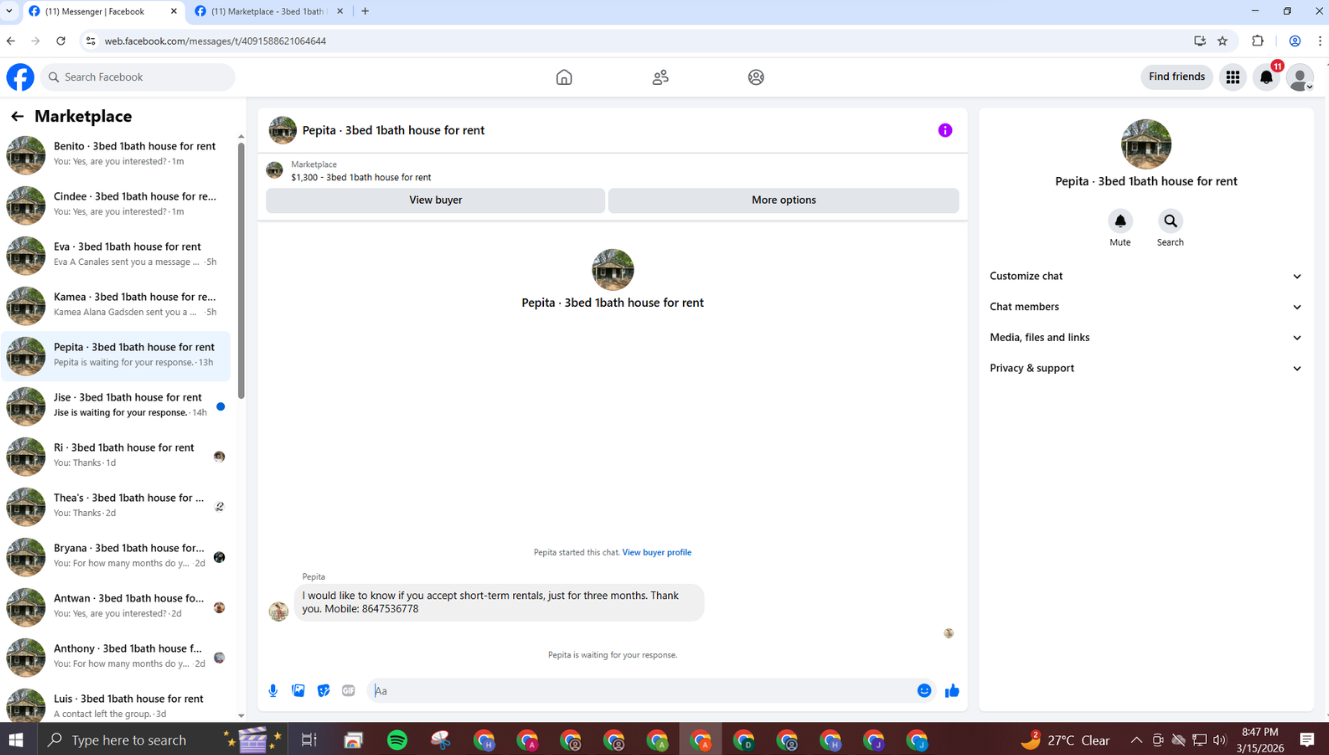
Task: Open the Groups icon in the top navigation
Action: point(756,77)
